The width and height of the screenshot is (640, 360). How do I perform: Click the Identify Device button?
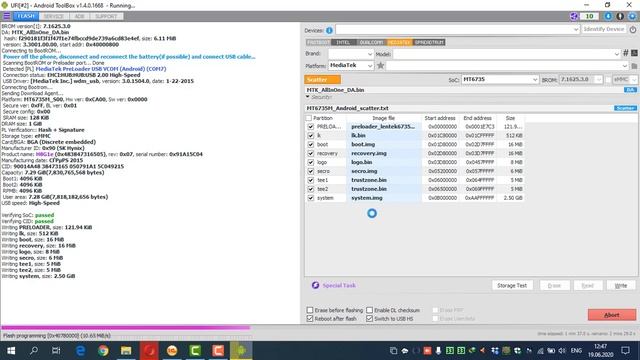click(x=604, y=29)
